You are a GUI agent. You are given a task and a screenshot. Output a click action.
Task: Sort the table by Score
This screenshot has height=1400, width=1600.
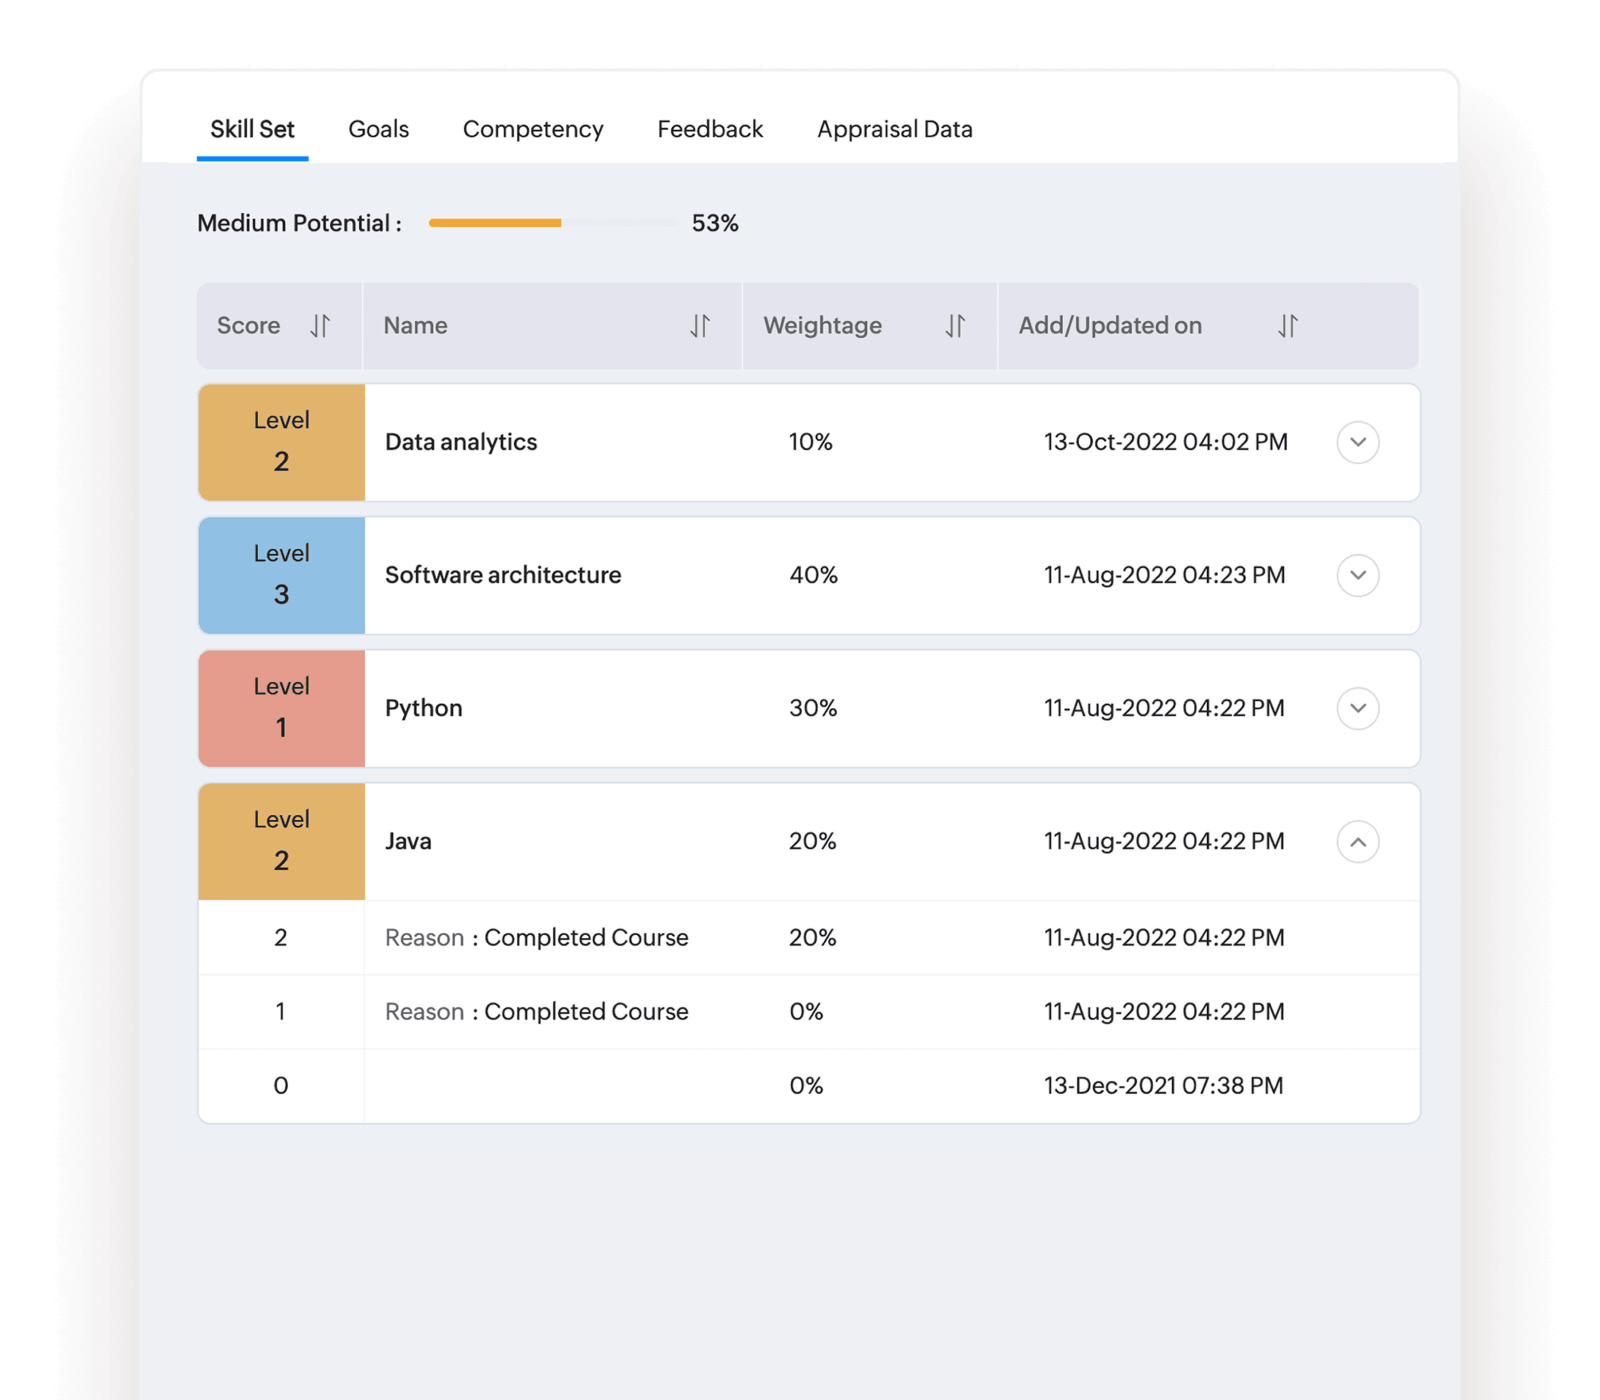pyautogui.click(x=320, y=326)
